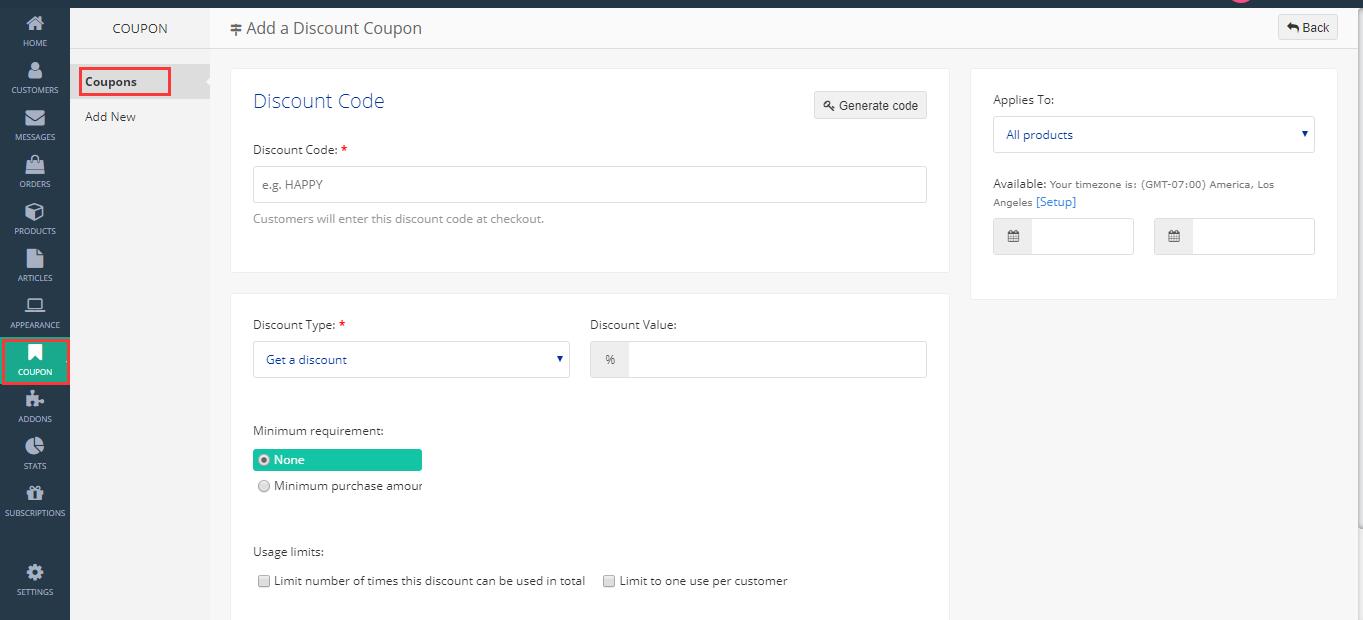Check Limit to one use per customer

[x=609, y=581]
